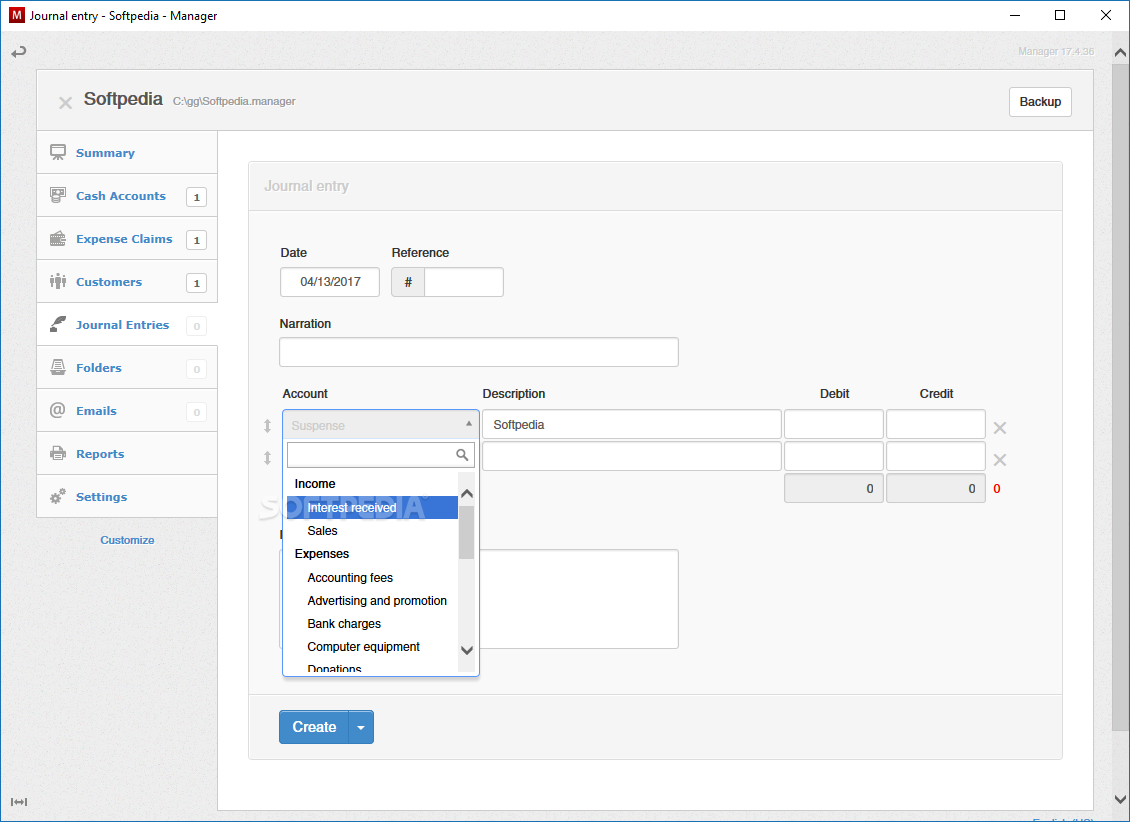Click reorder handle of second journal line
Viewport: 1130px width, 822px height.
267,457
